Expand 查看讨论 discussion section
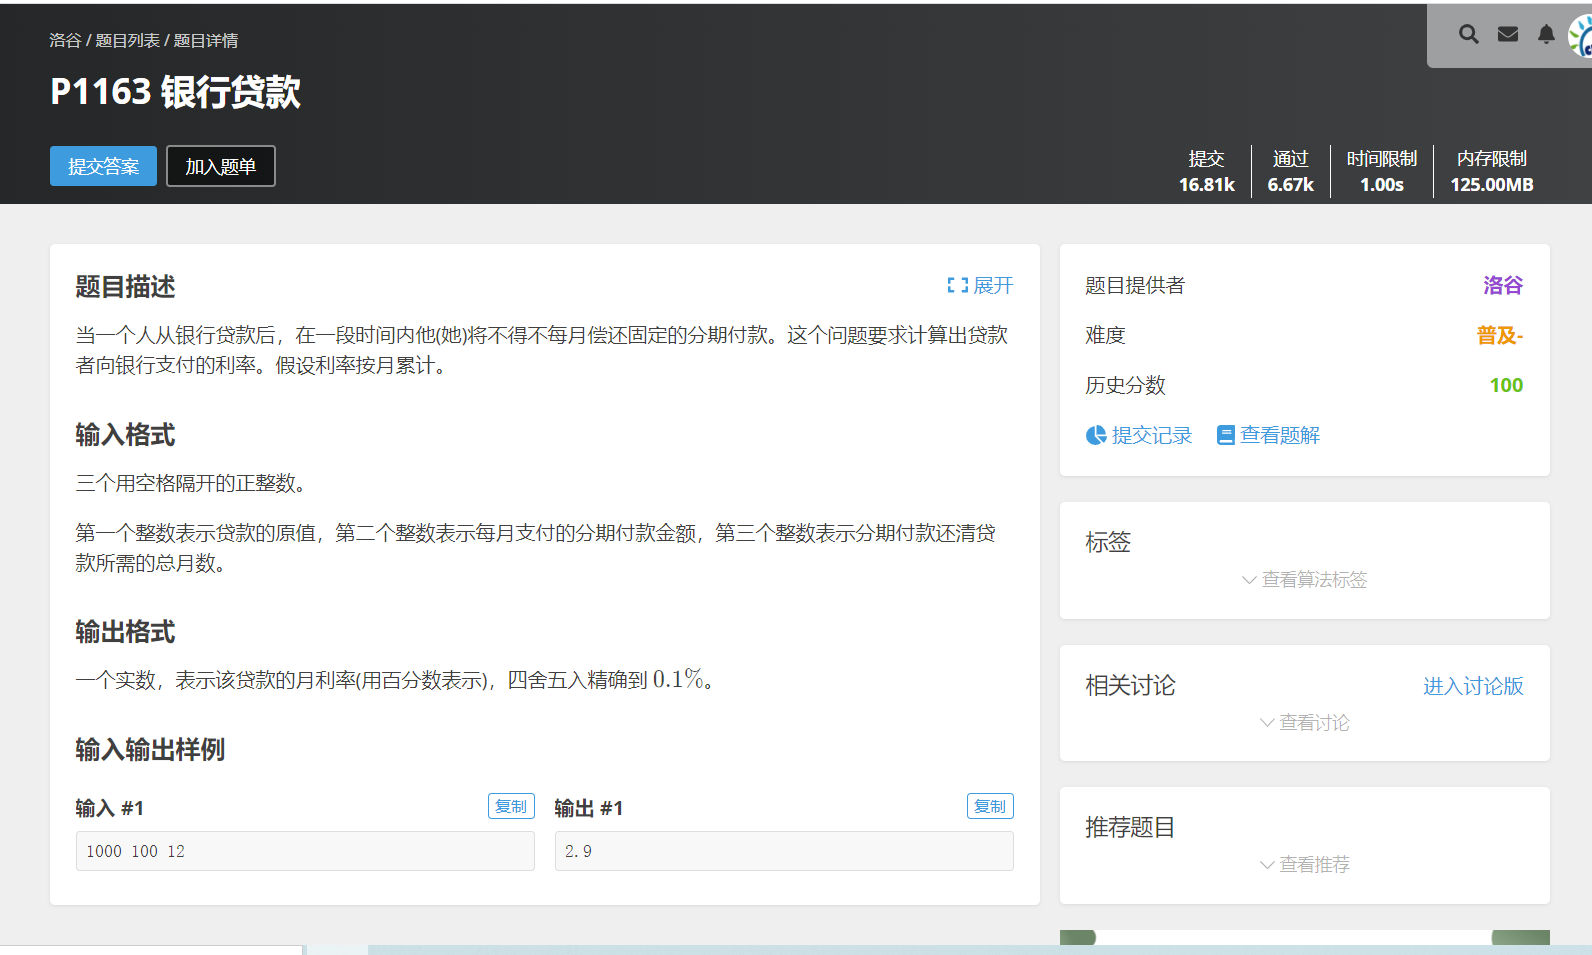Viewport: 1592px width, 955px height. coord(1304,723)
